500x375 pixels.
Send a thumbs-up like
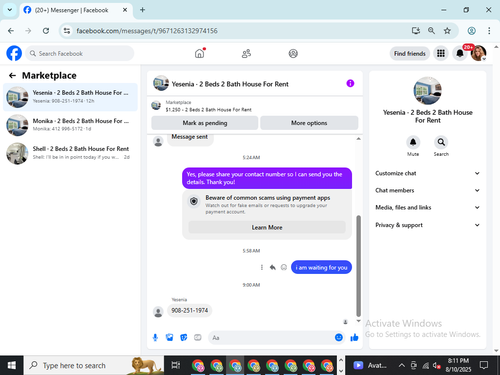click(354, 338)
